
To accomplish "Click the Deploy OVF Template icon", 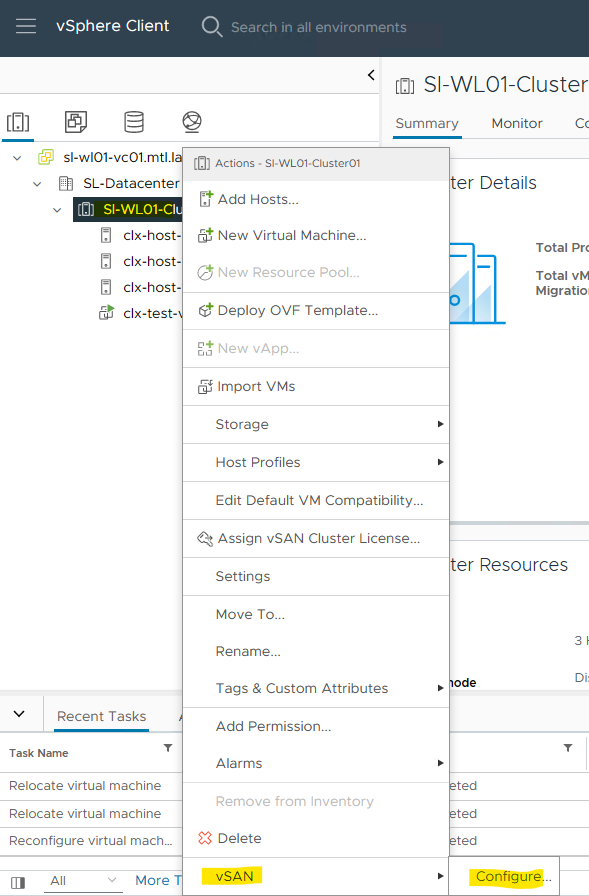I will pos(205,310).
